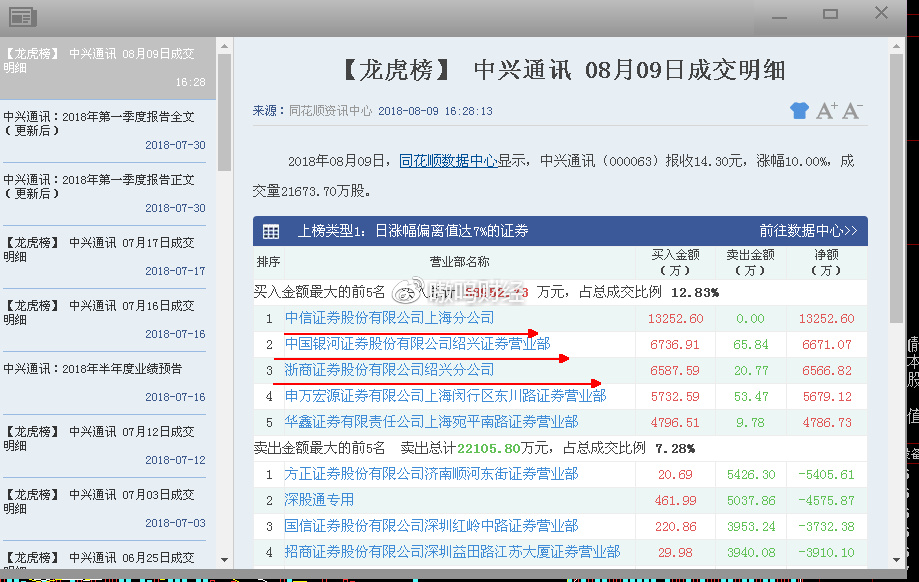Increase font size with the A+ icon
Viewport: 919px width, 582px height.
tap(826, 110)
